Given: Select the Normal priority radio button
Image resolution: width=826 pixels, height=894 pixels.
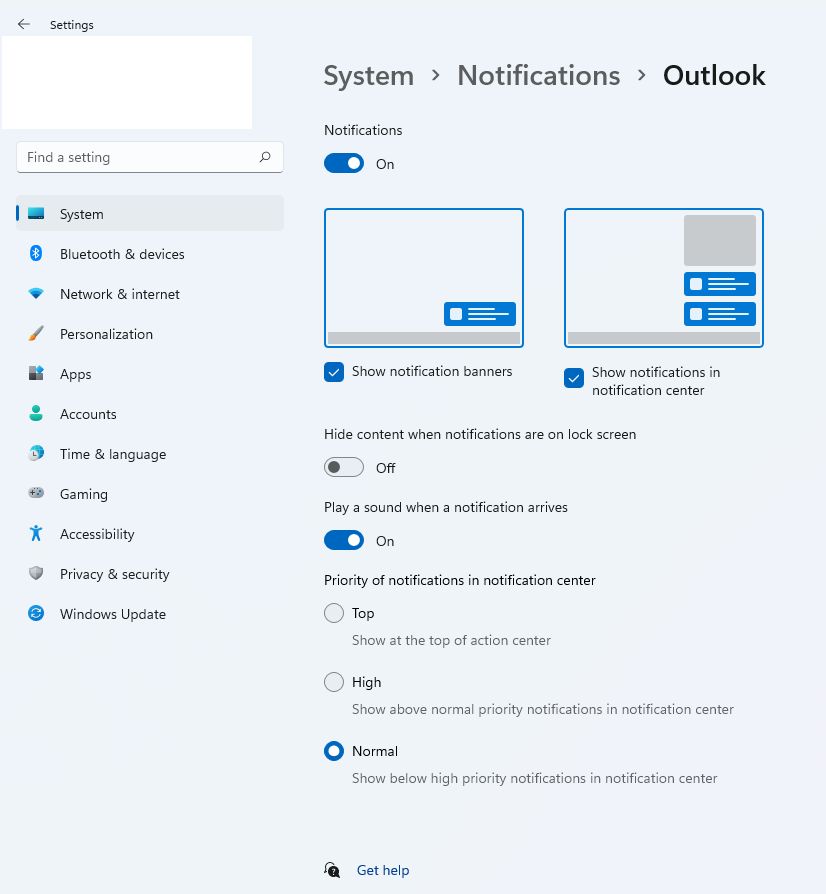Looking at the screenshot, I should [334, 751].
